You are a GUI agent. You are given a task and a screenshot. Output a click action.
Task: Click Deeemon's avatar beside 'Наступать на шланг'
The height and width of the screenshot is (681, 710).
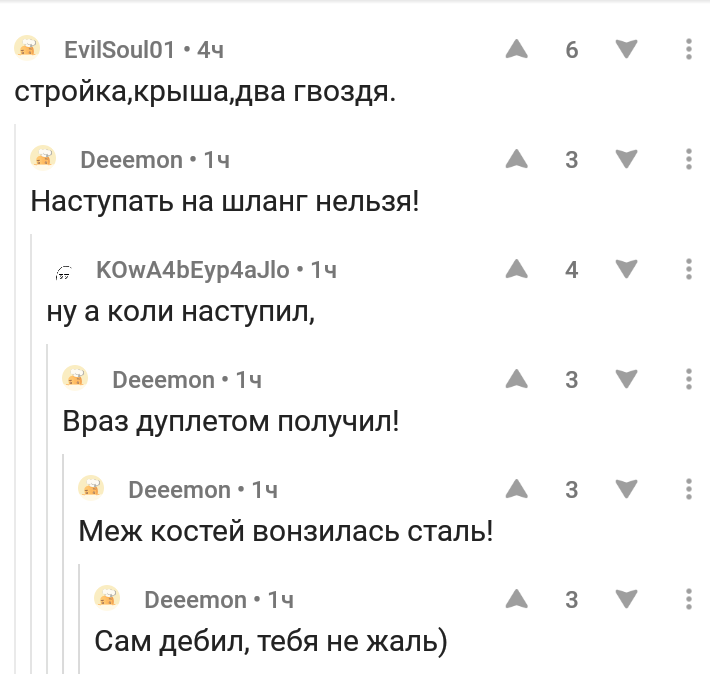[43, 157]
